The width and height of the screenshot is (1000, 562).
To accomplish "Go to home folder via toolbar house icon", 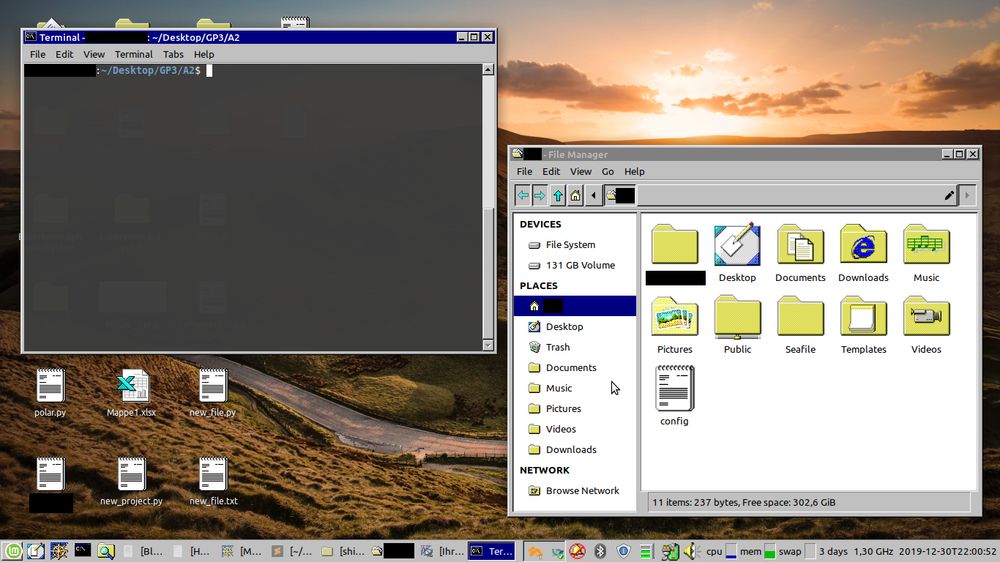I will click(x=575, y=195).
